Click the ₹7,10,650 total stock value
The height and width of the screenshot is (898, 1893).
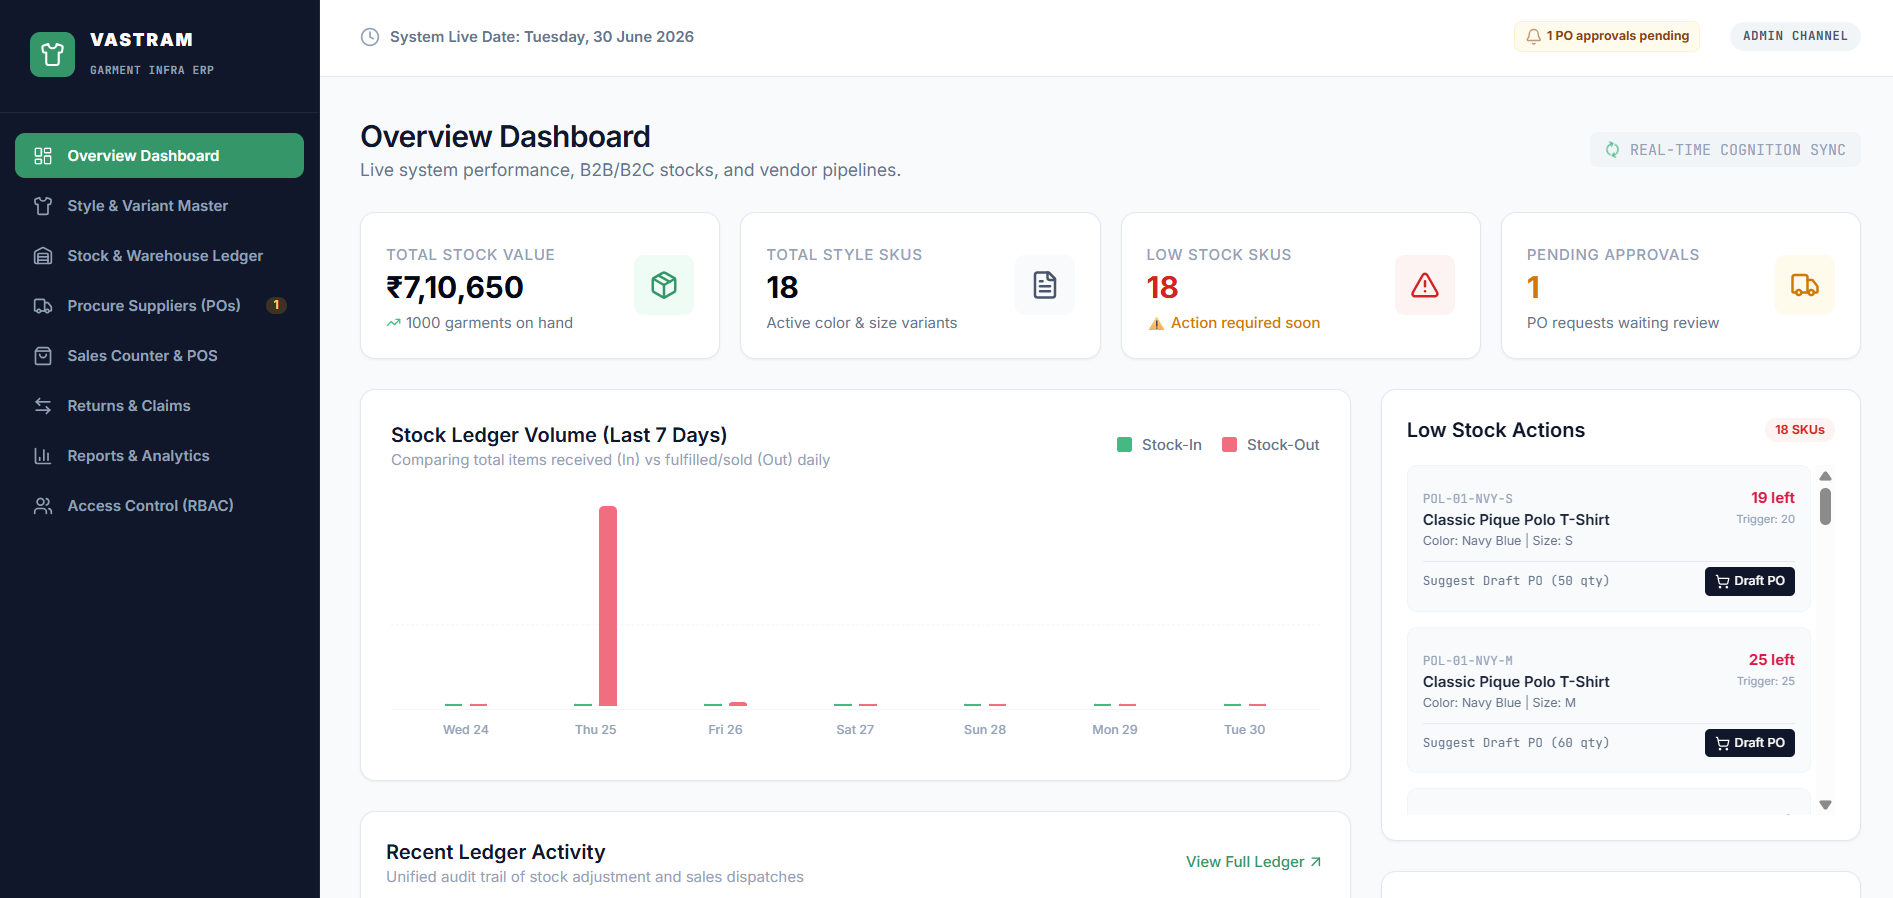455,288
